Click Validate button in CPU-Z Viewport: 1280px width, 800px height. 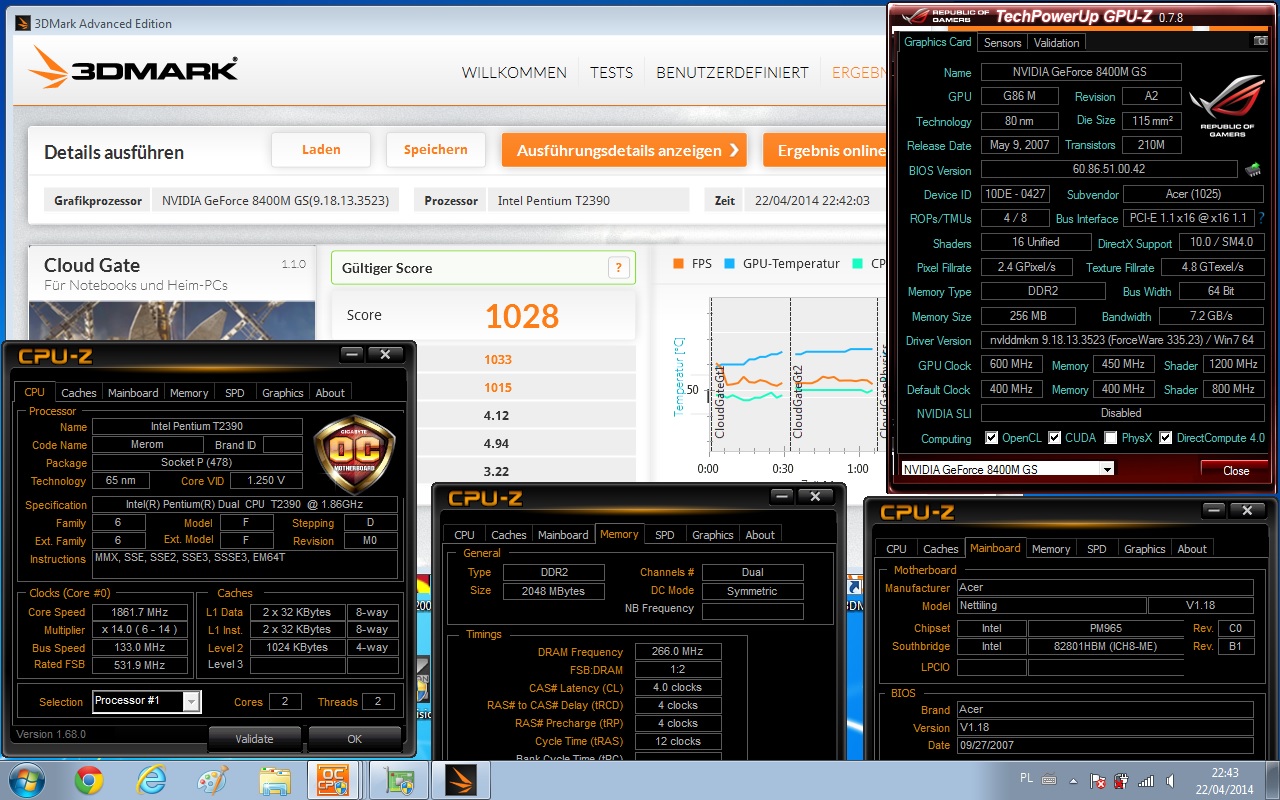(254, 739)
